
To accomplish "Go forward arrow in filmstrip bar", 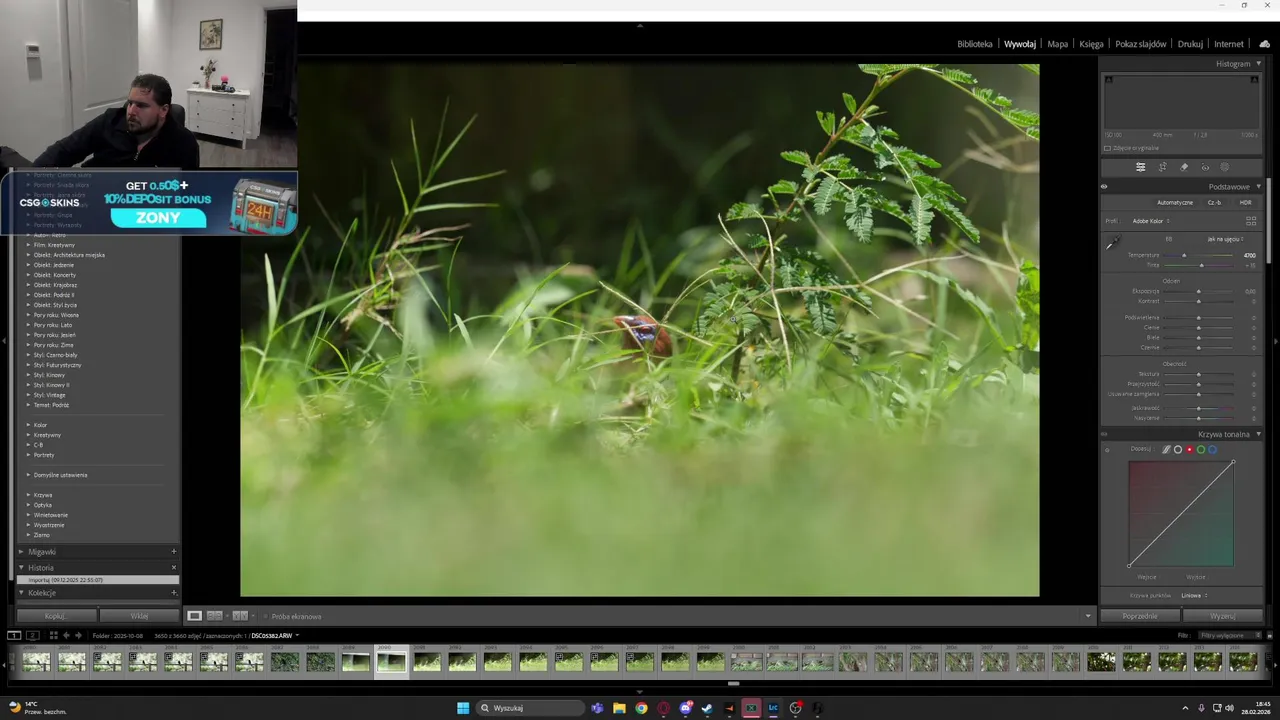I will click(79, 635).
